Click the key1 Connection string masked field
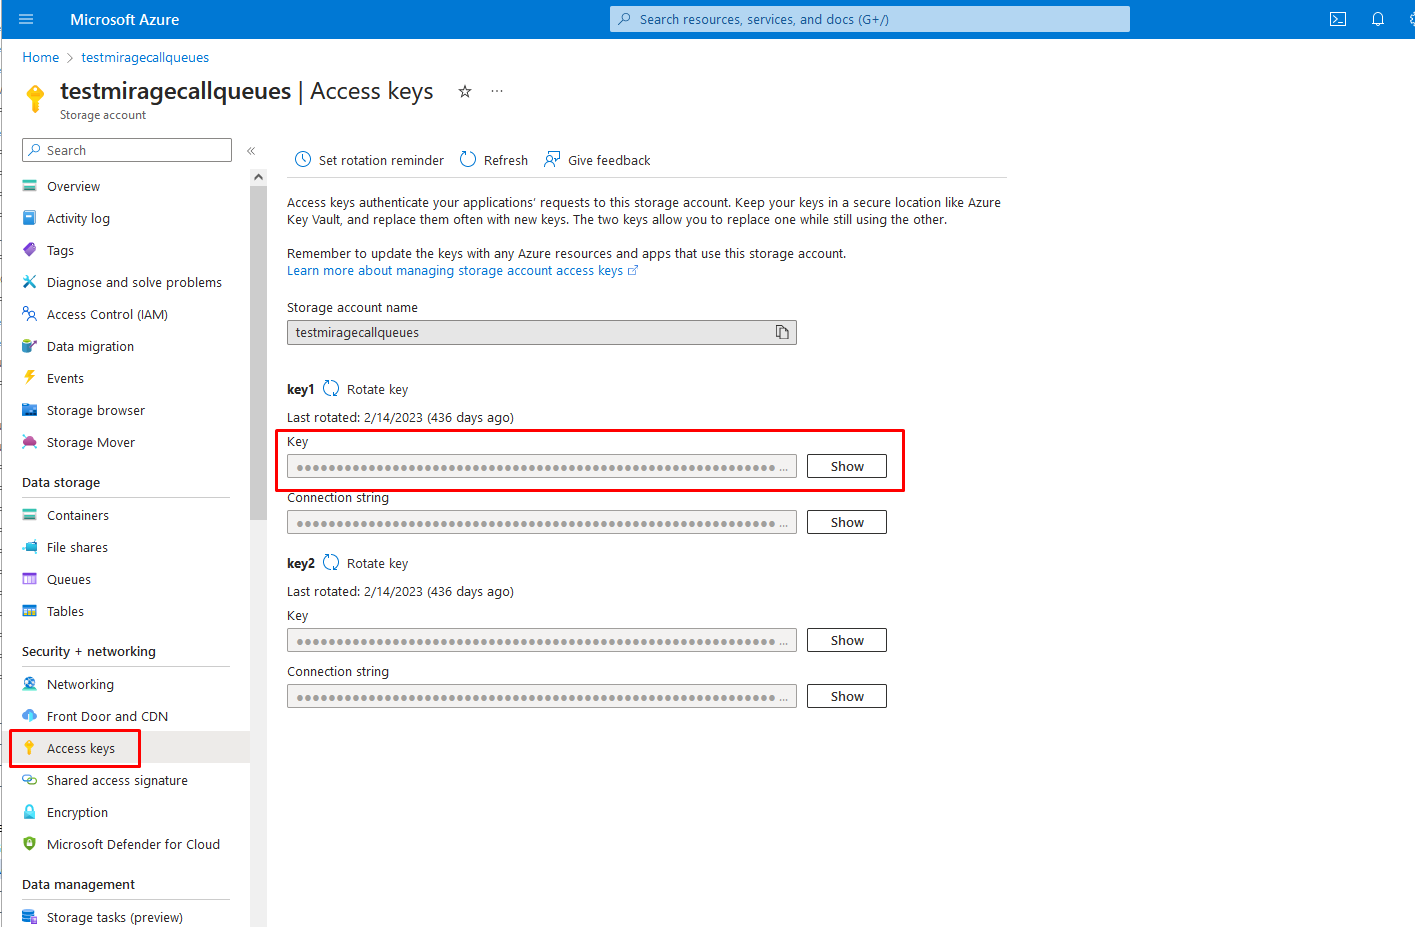Image resolution: width=1415 pixels, height=927 pixels. pos(542,522)
